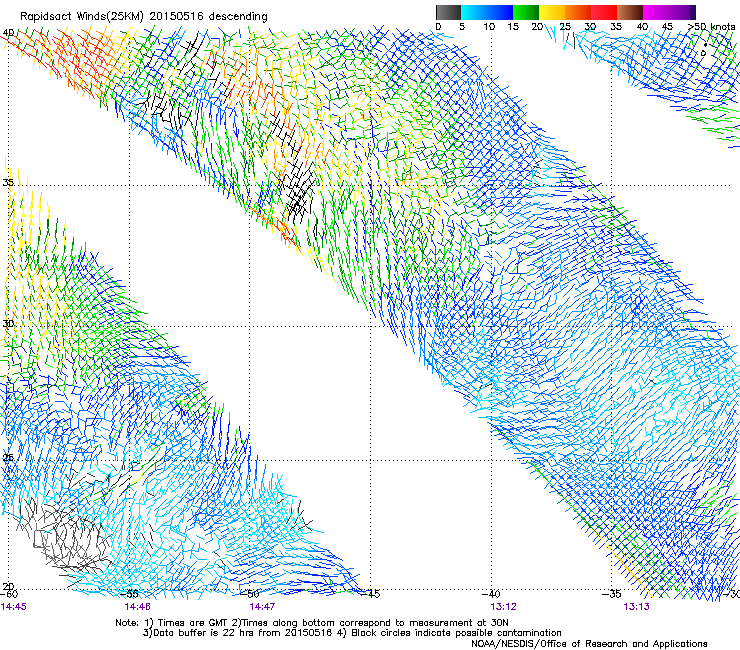Click the pass time label 13:12
The width and height of the screenshot is (740, 650).
[x=504, y=607]
